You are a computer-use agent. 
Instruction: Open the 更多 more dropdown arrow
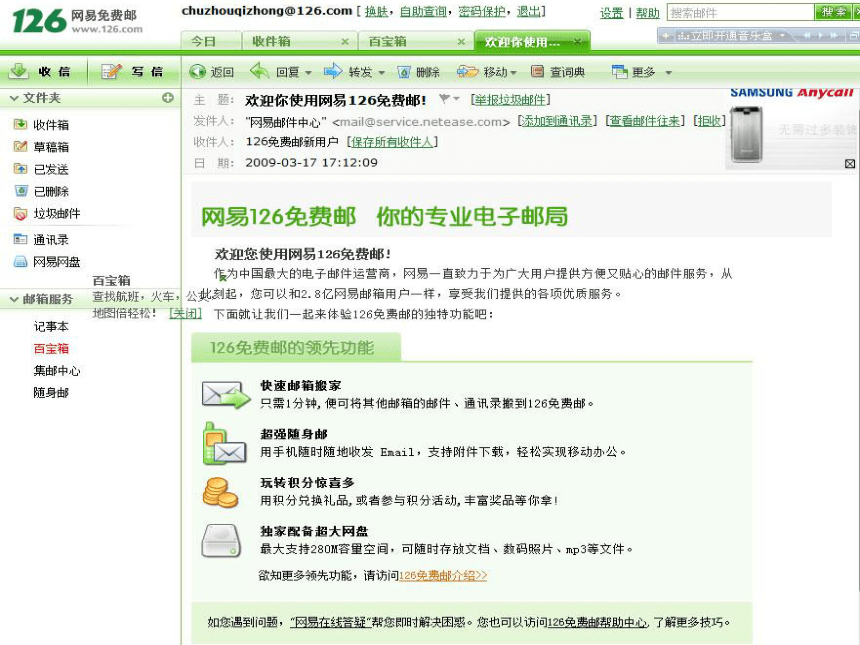[668, 72]
